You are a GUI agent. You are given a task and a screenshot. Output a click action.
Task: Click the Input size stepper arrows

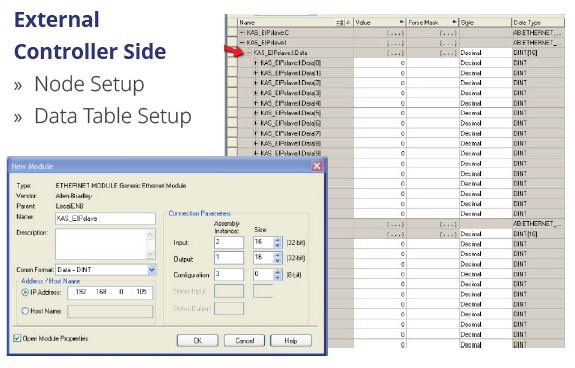(x=278, y=242)
